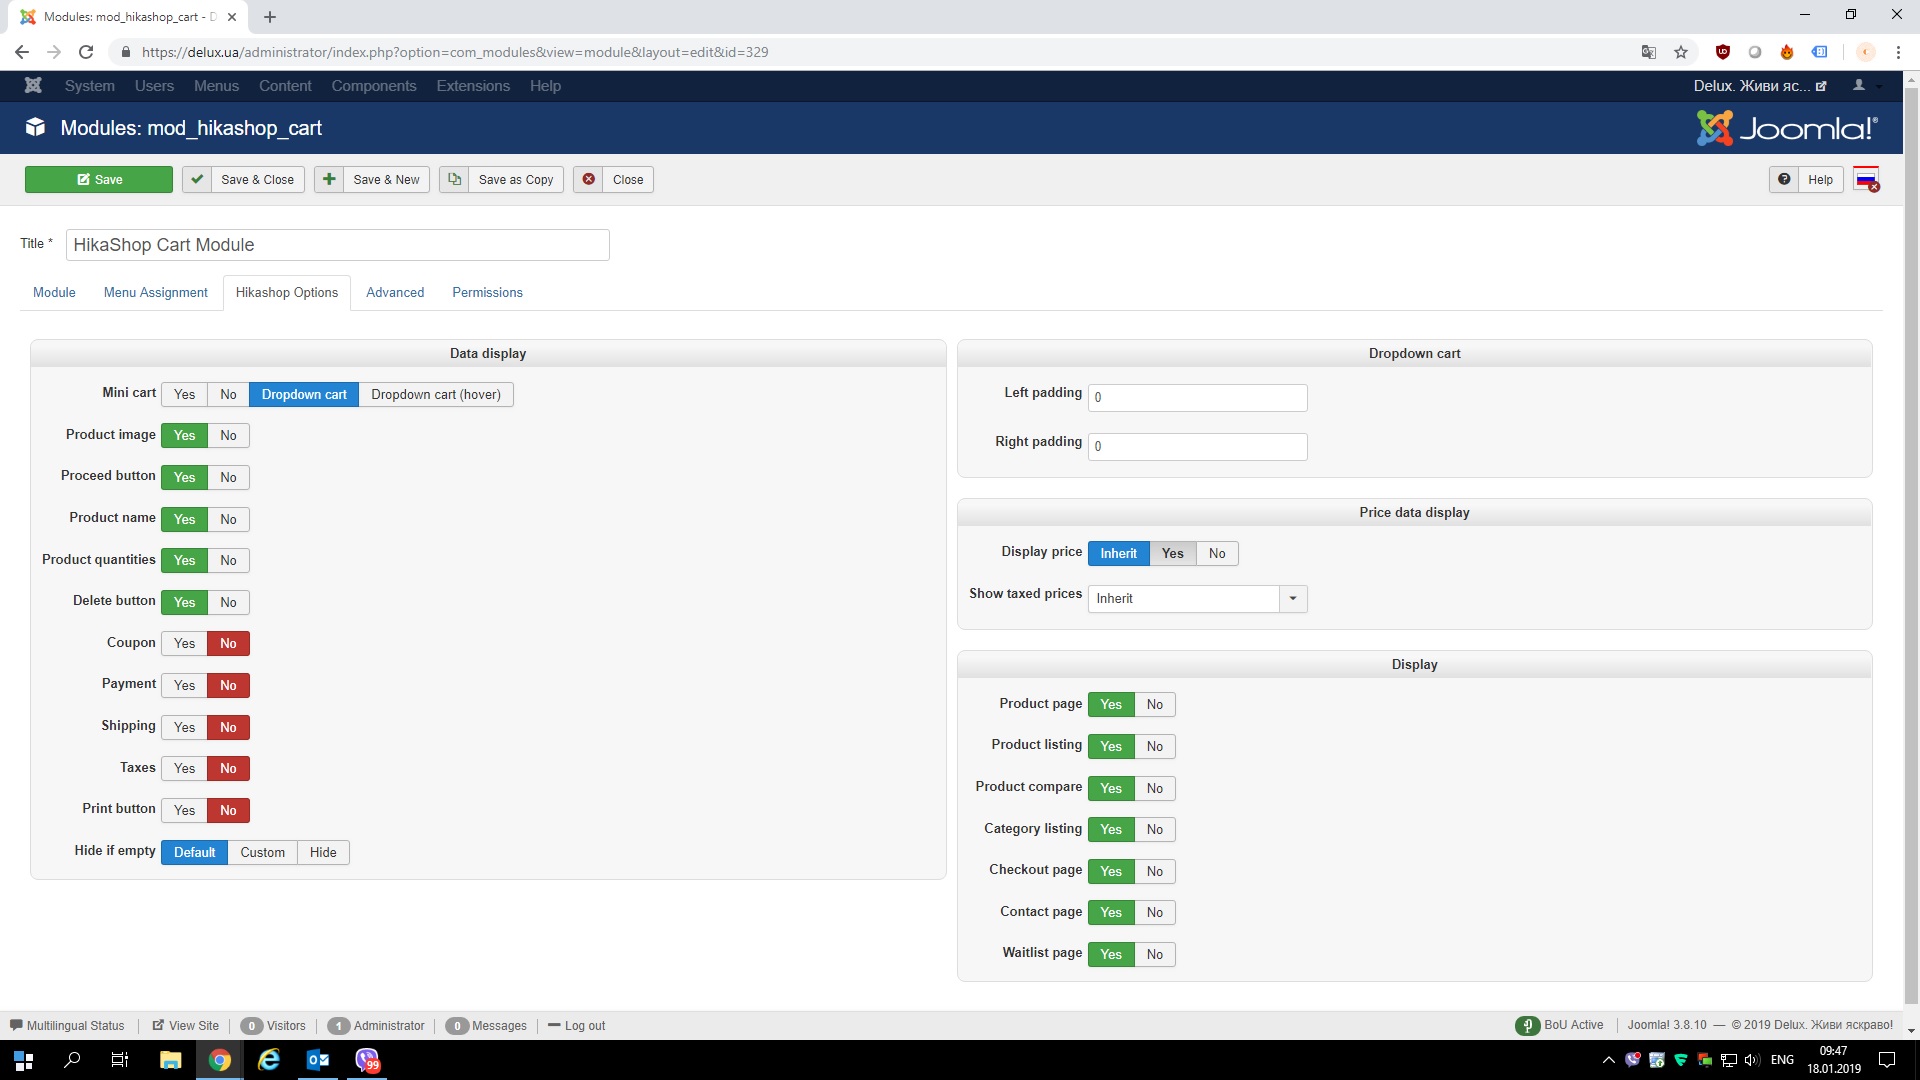Switch to the Menu Assignment tab

pos(155,293)
